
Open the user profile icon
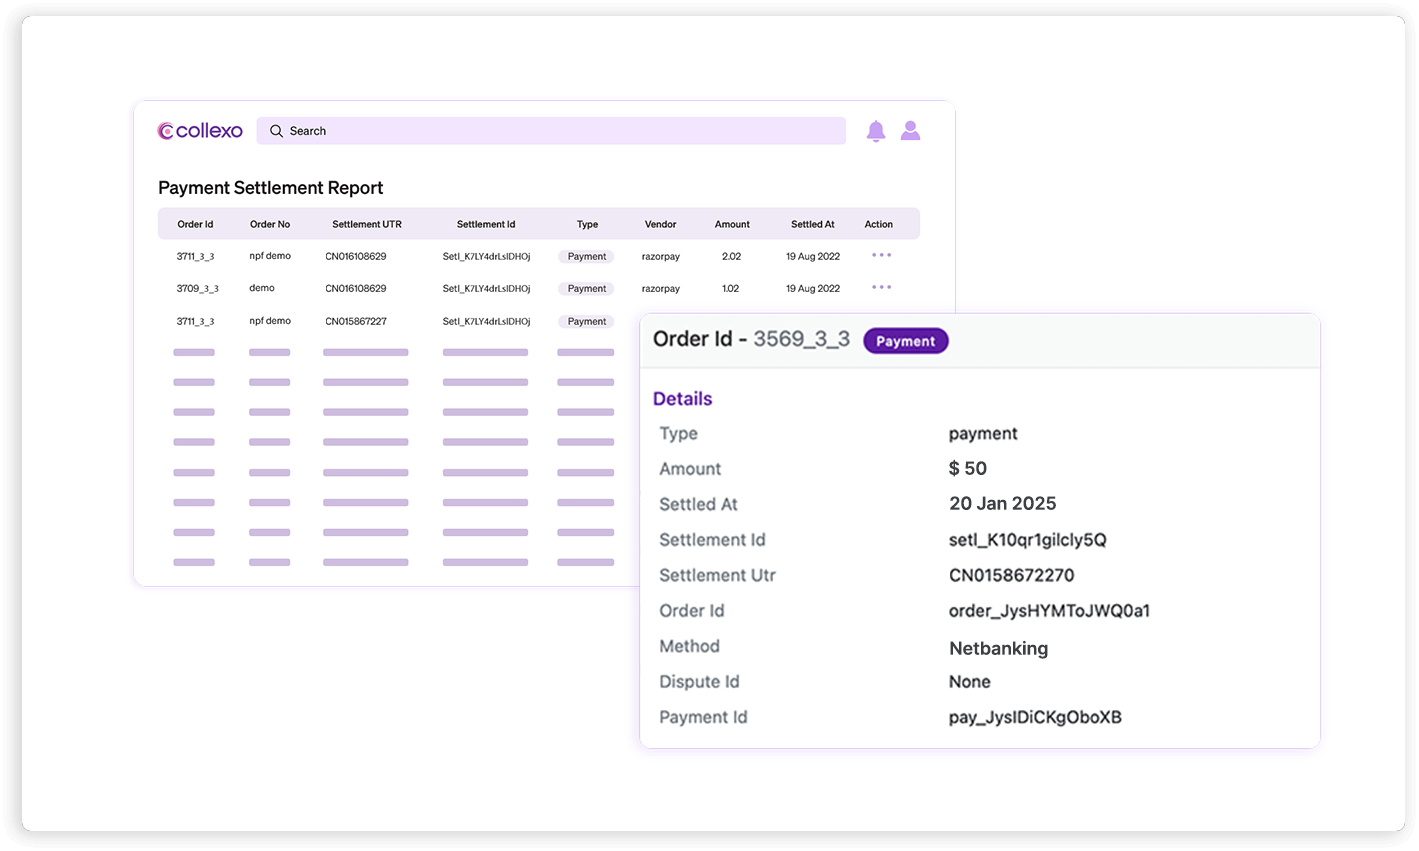click(910, 131)
